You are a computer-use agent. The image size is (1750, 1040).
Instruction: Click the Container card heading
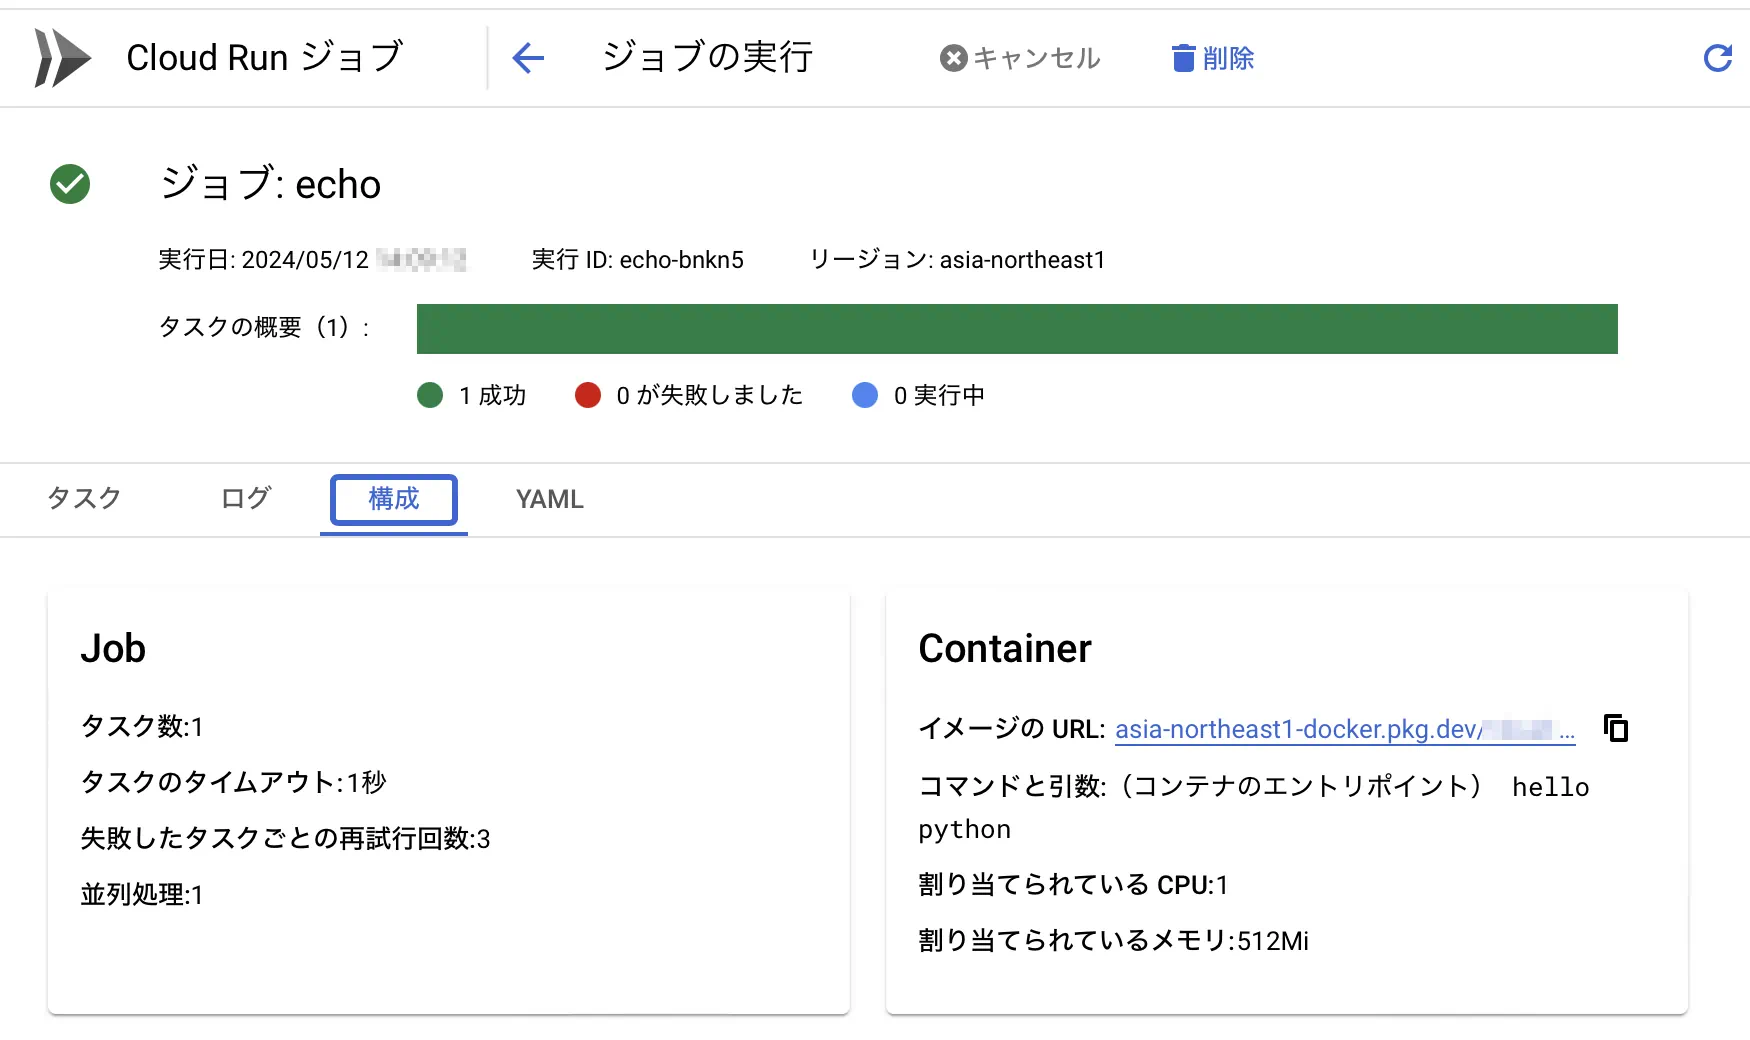pos(1005,649)
